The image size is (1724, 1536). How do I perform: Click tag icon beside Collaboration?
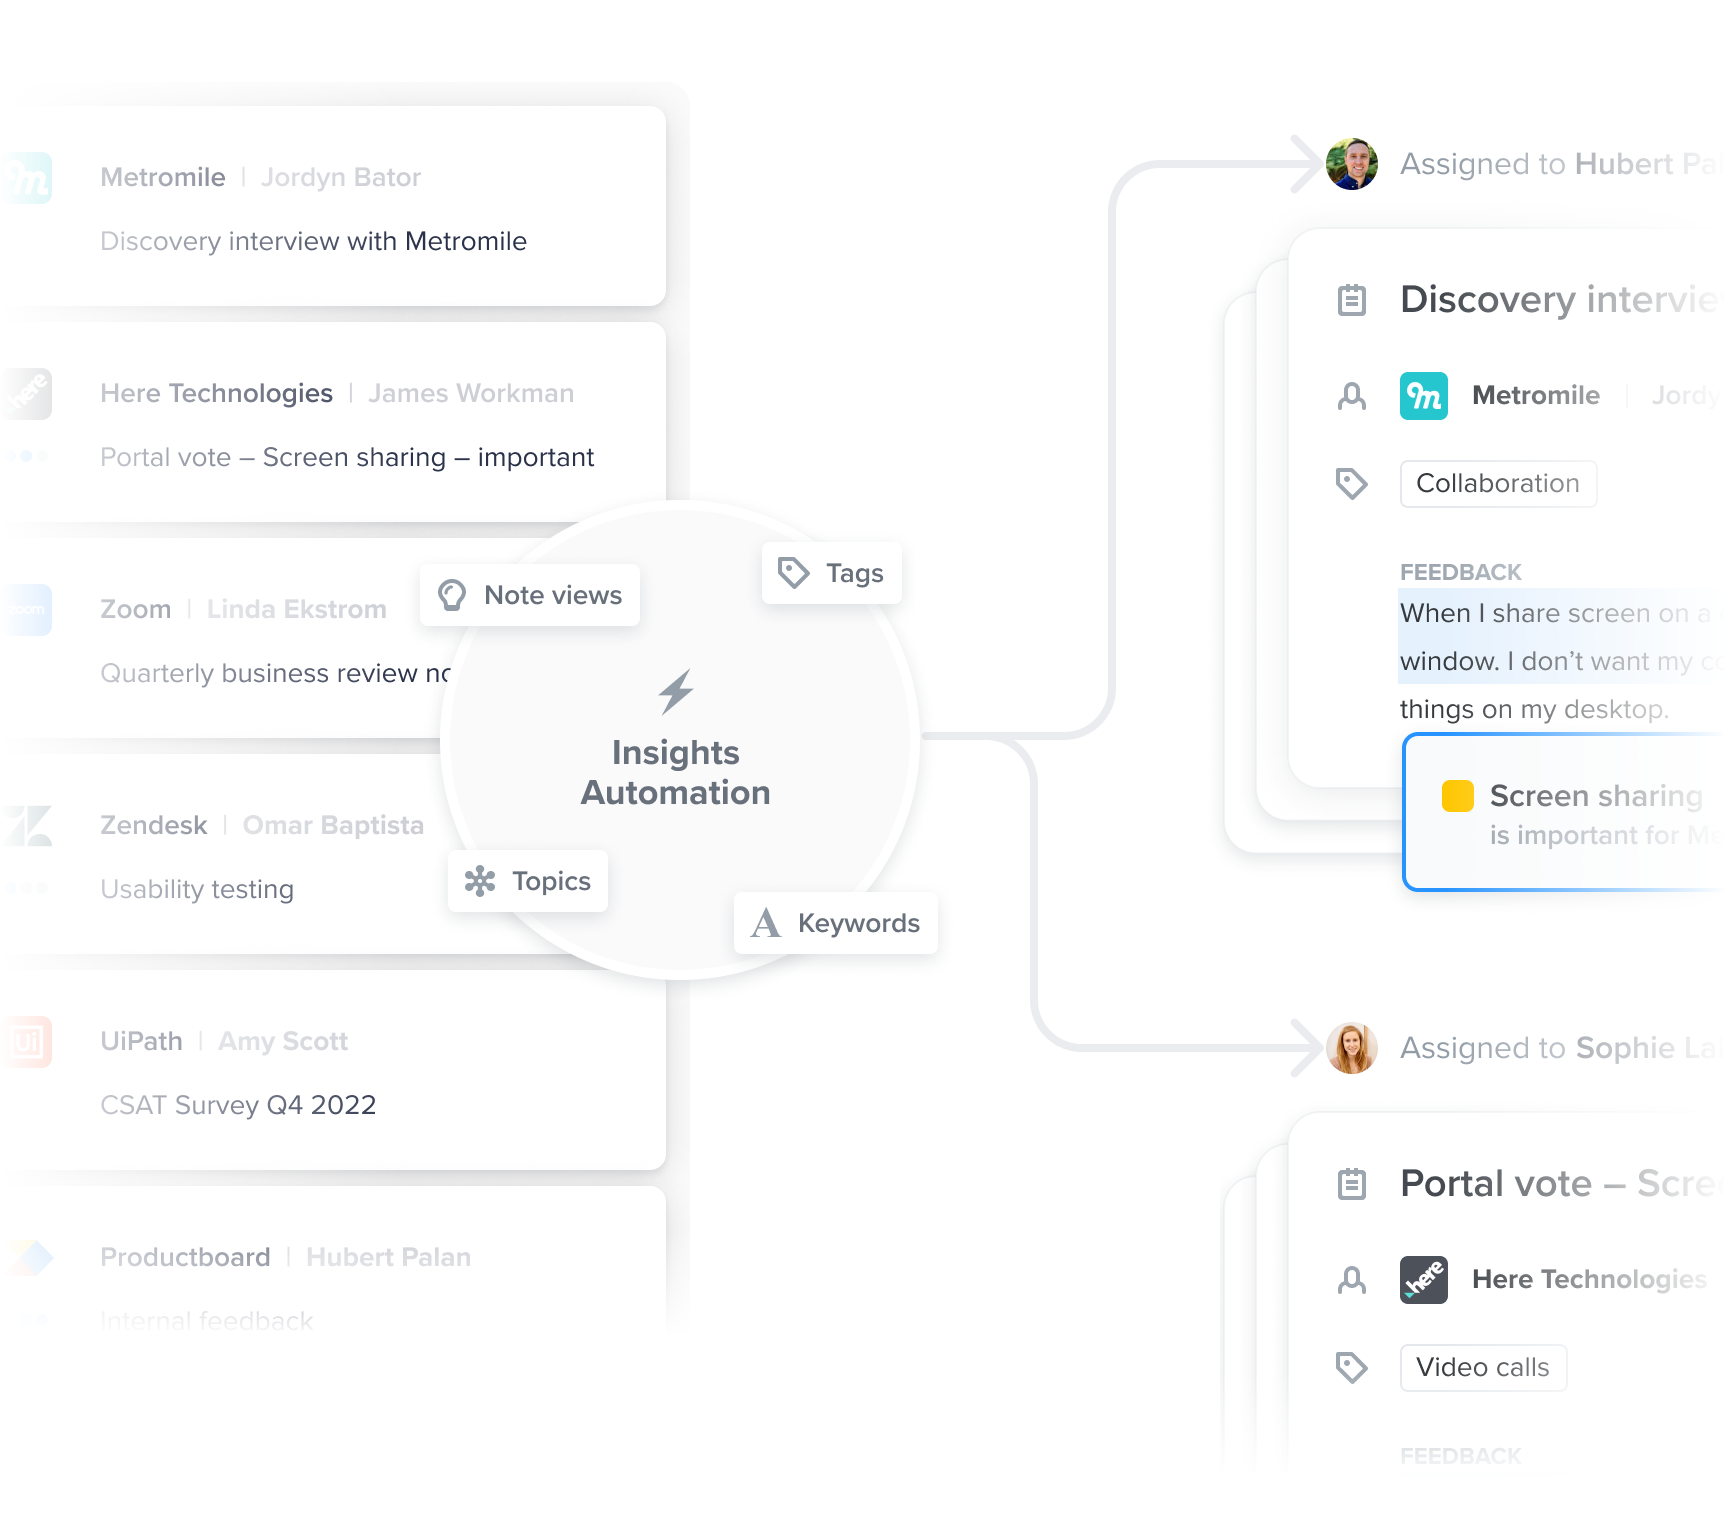[1352, 484]
